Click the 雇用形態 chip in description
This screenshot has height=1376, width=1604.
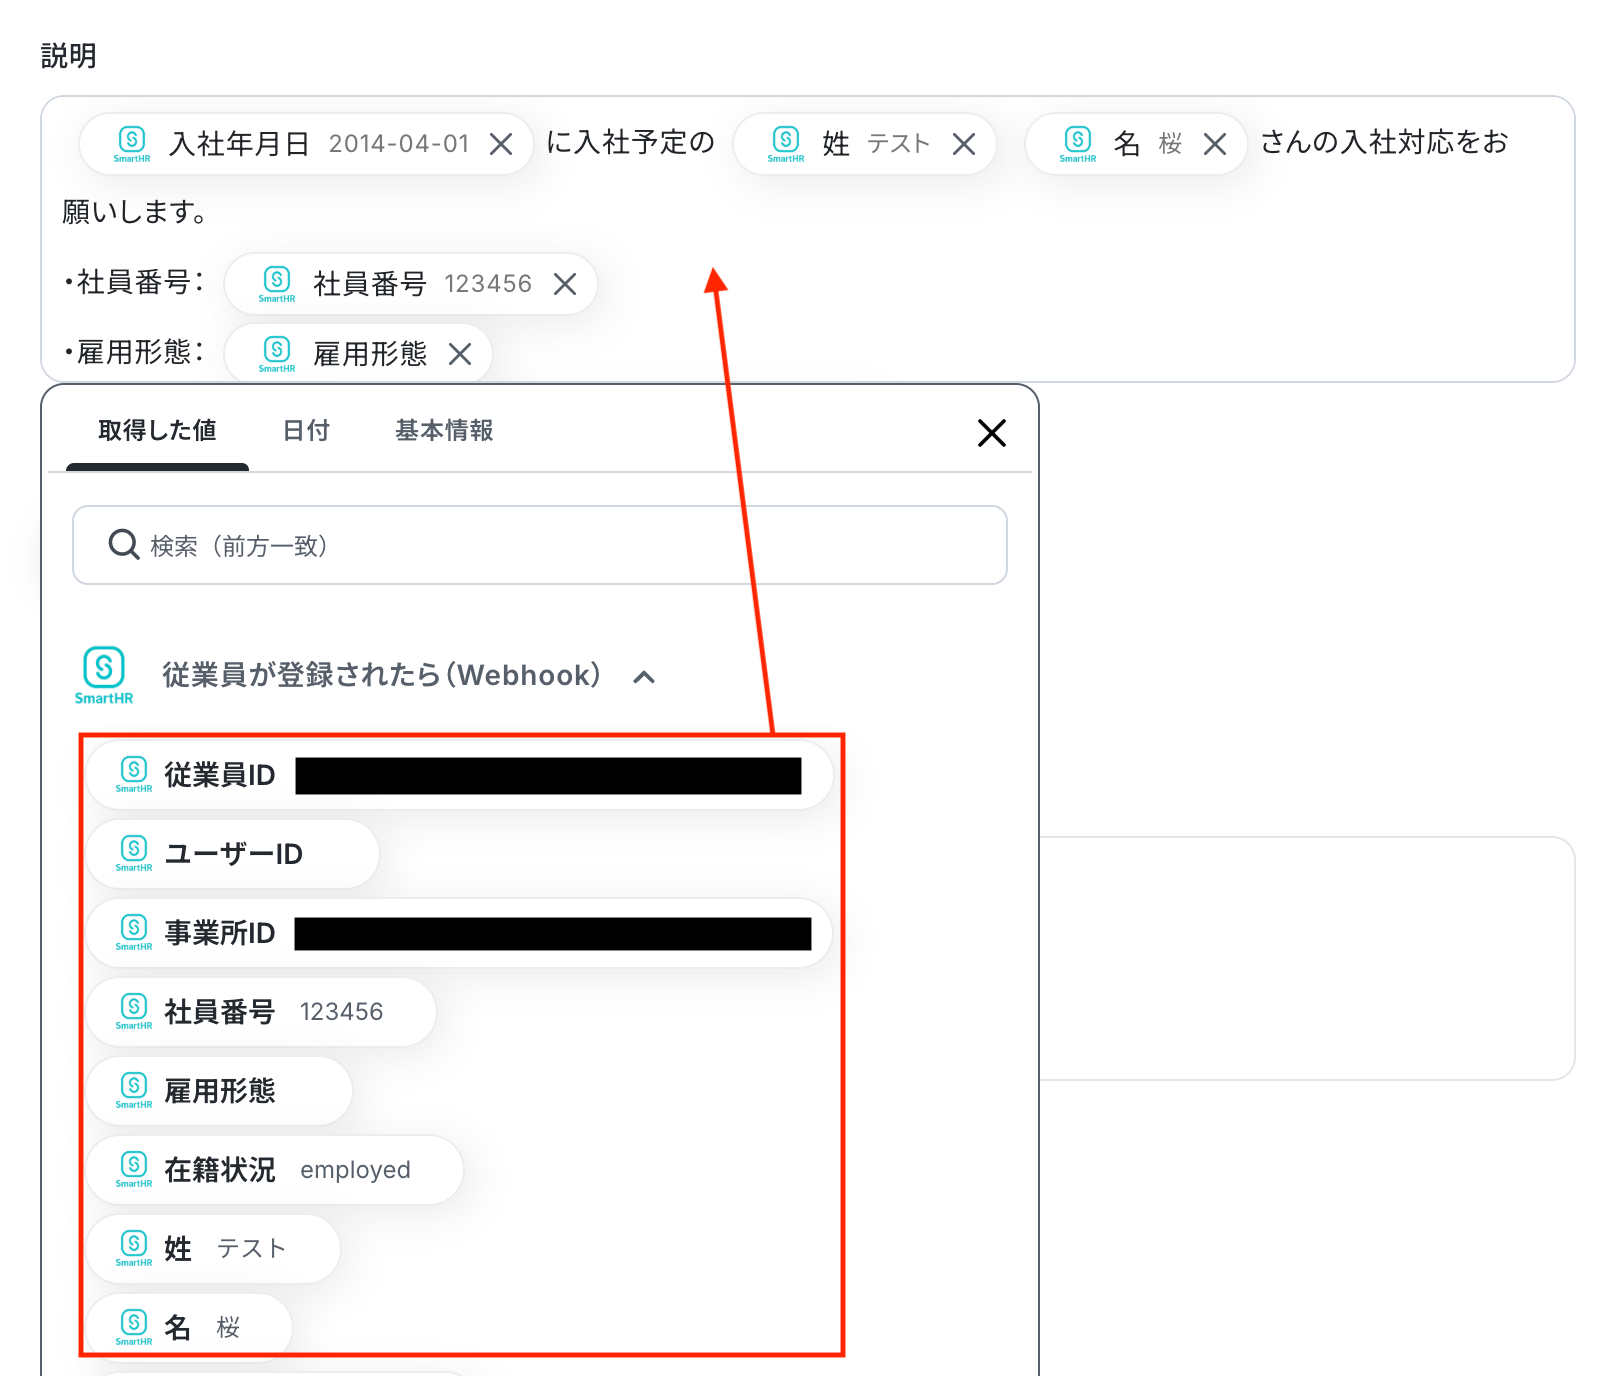(358, 354)
